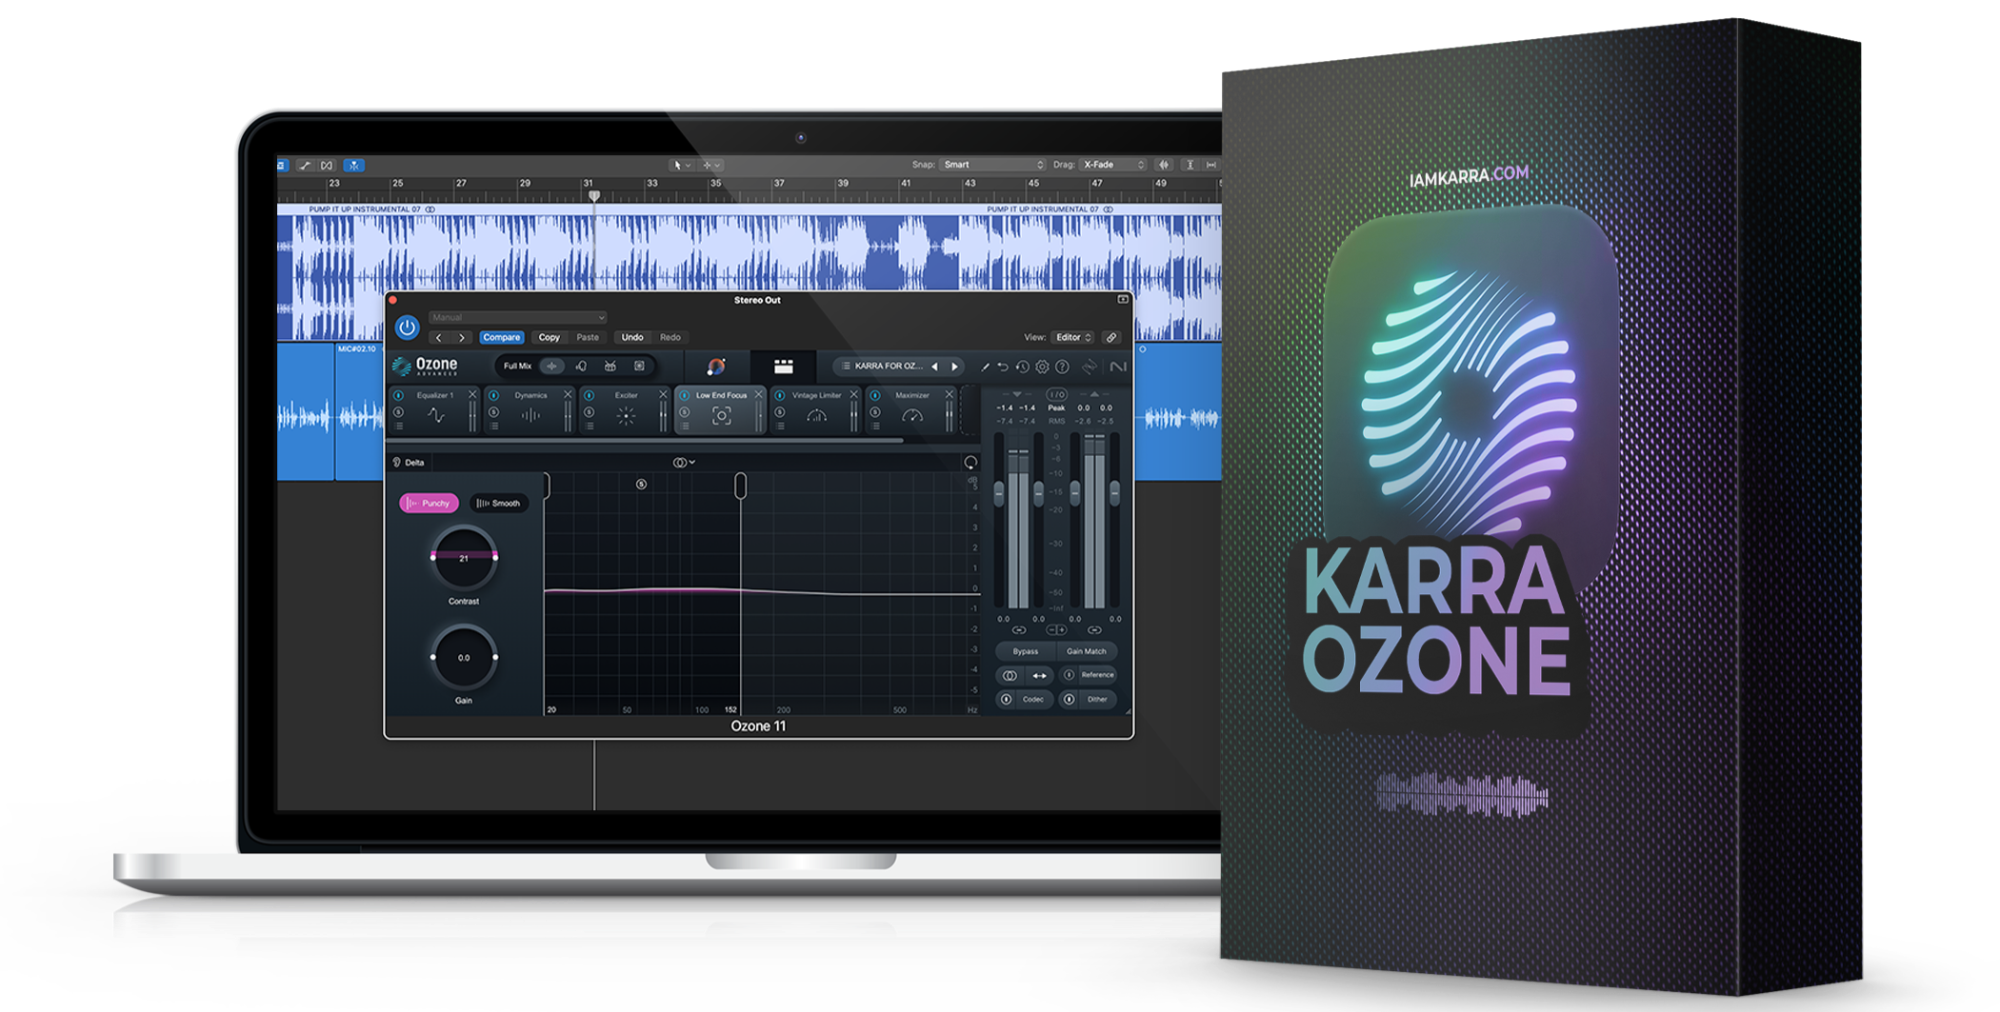This screenshot has height=1012, width=2000.
Task: Open the Ozone history clock icon
Action: coord(1022,367)
